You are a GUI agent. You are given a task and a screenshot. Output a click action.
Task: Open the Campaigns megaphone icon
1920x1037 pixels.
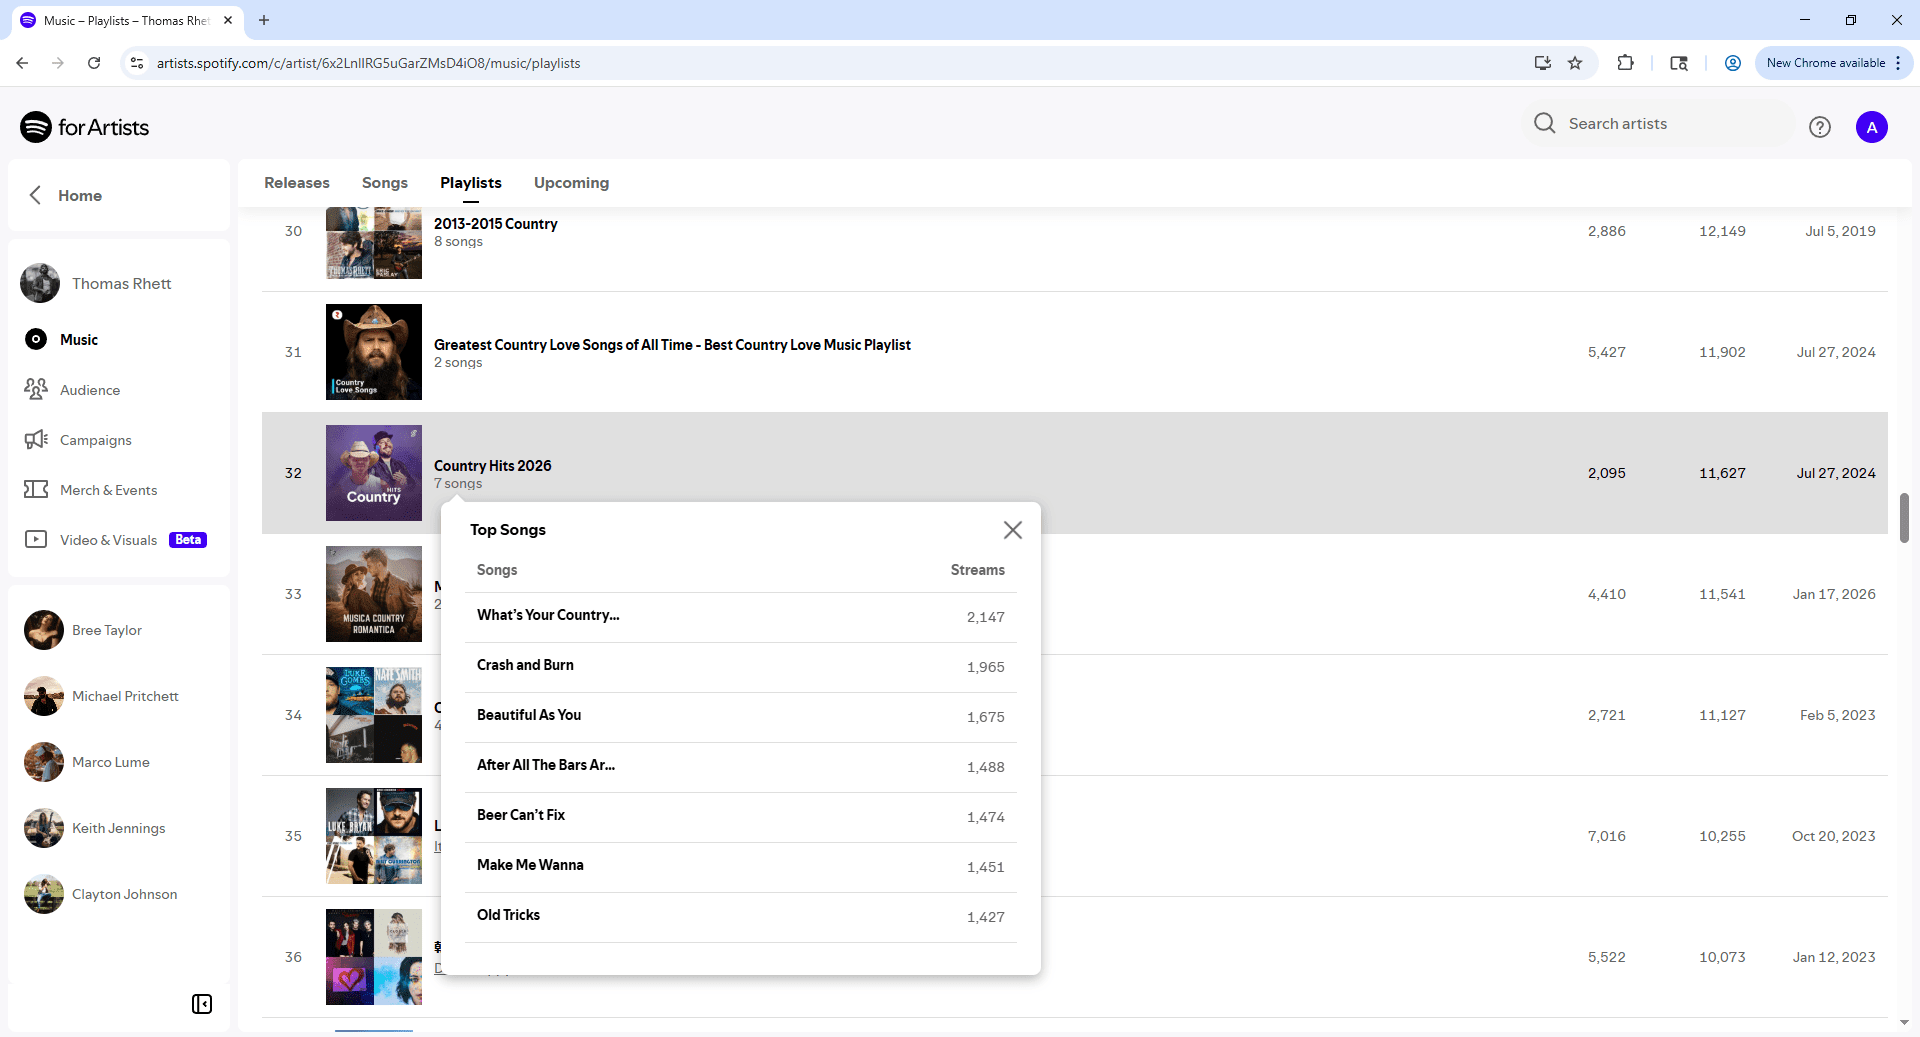point(36,439)
